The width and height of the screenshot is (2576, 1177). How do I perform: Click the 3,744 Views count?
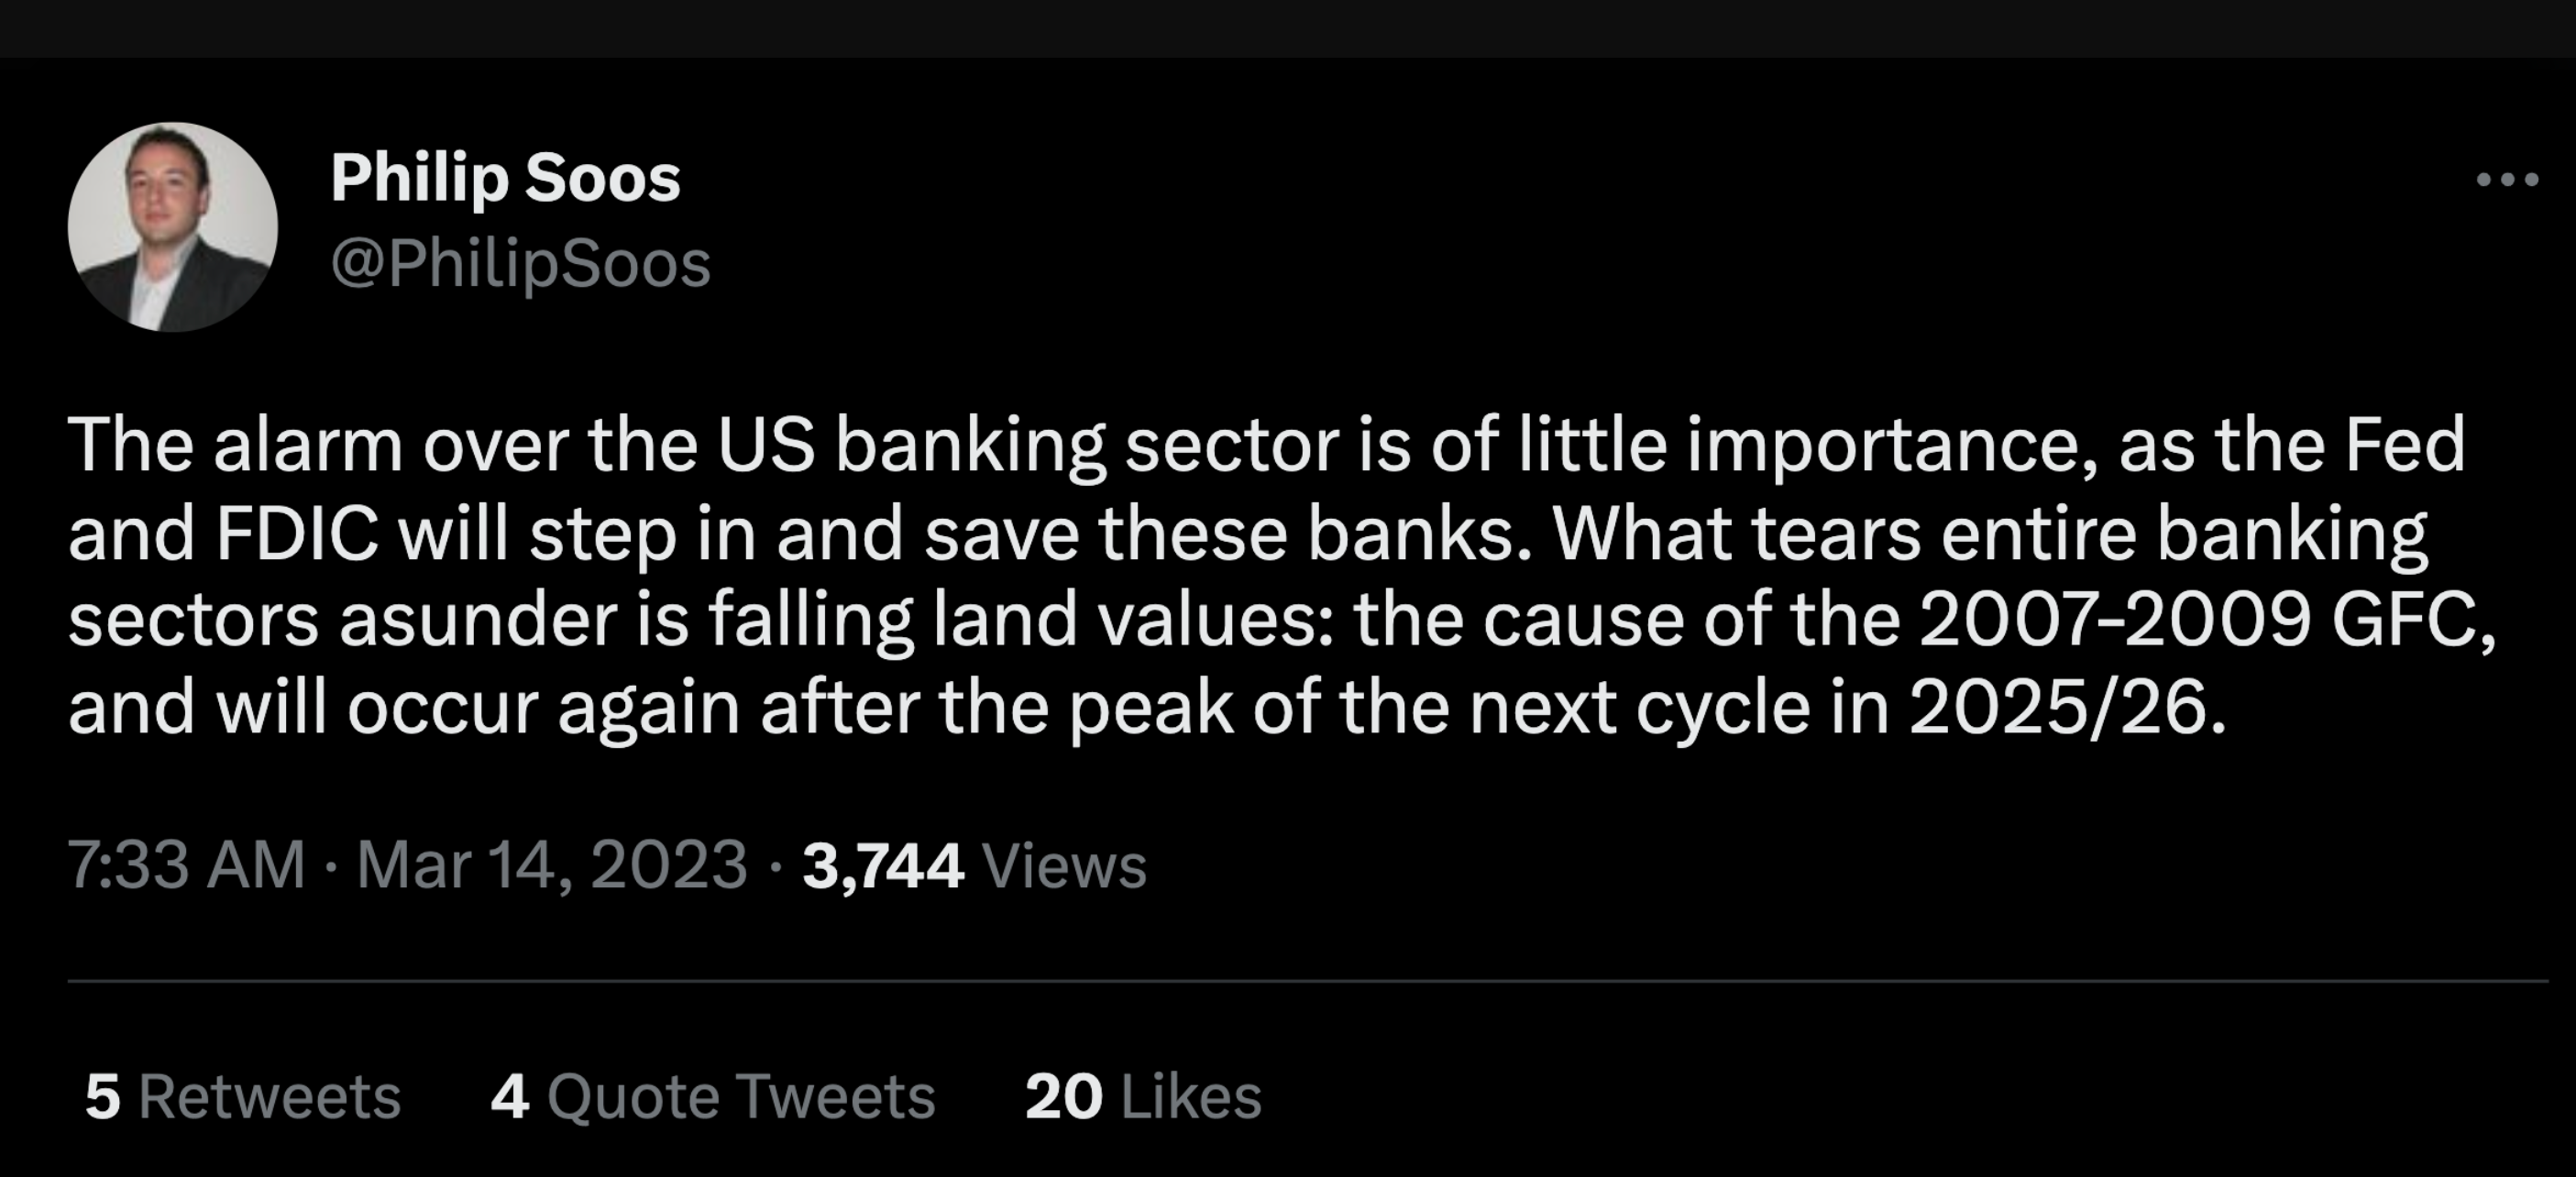pos(974,865)
